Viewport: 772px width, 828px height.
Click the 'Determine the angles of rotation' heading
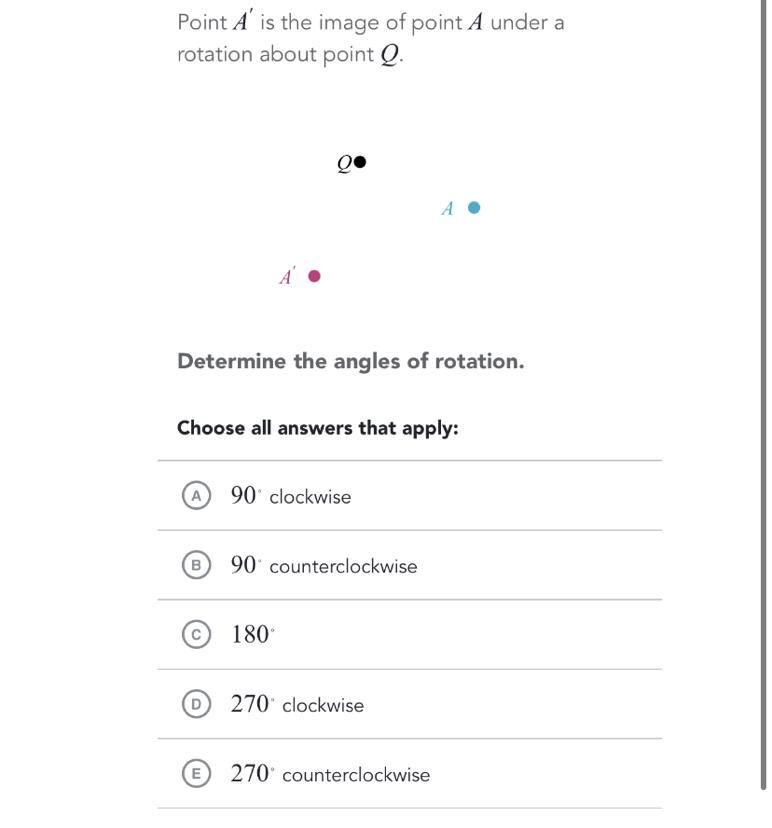[351, 361]
